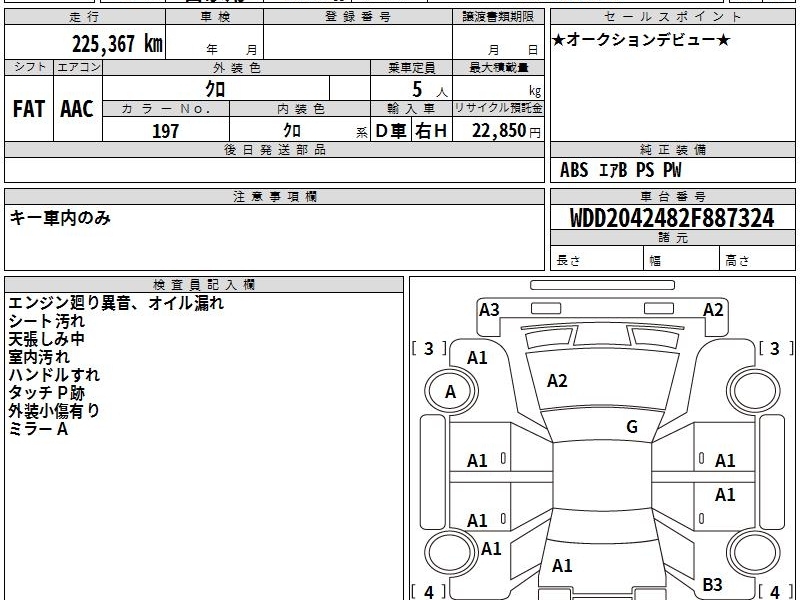Select the シフト header cell
The image size is (800, 600).
coord(29,67)
